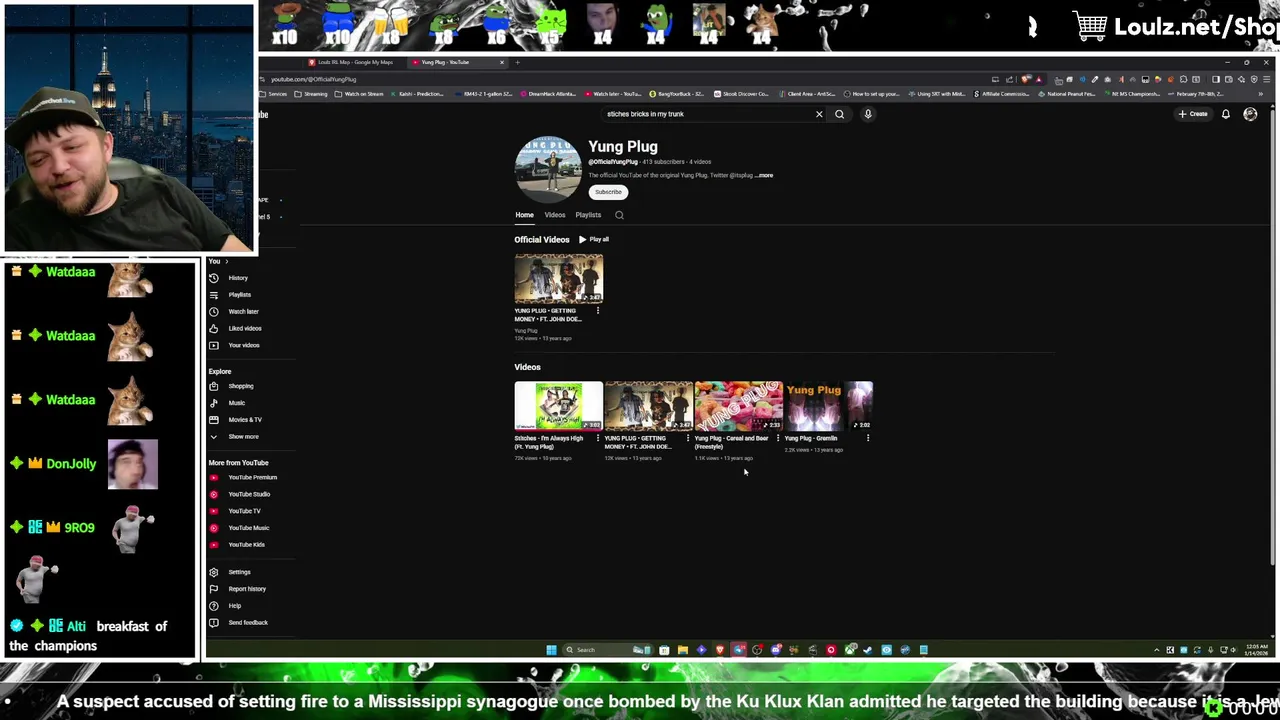Open YouTube Settings in sidebar

click(239, 572)
